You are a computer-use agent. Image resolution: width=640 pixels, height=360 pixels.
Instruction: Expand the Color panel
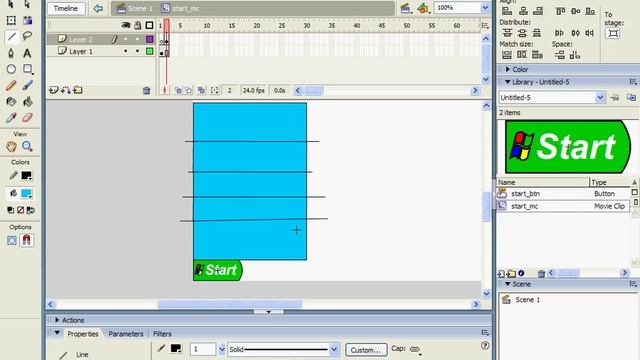pyautogui.click(x=507, y=69)
